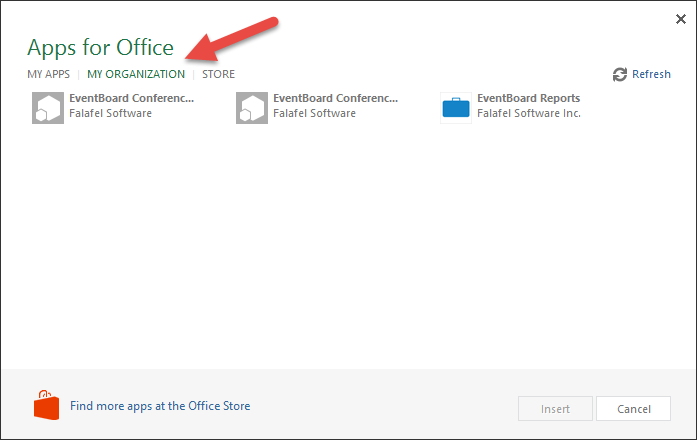Click the Falafel Software Inc. publisher text

529,113
